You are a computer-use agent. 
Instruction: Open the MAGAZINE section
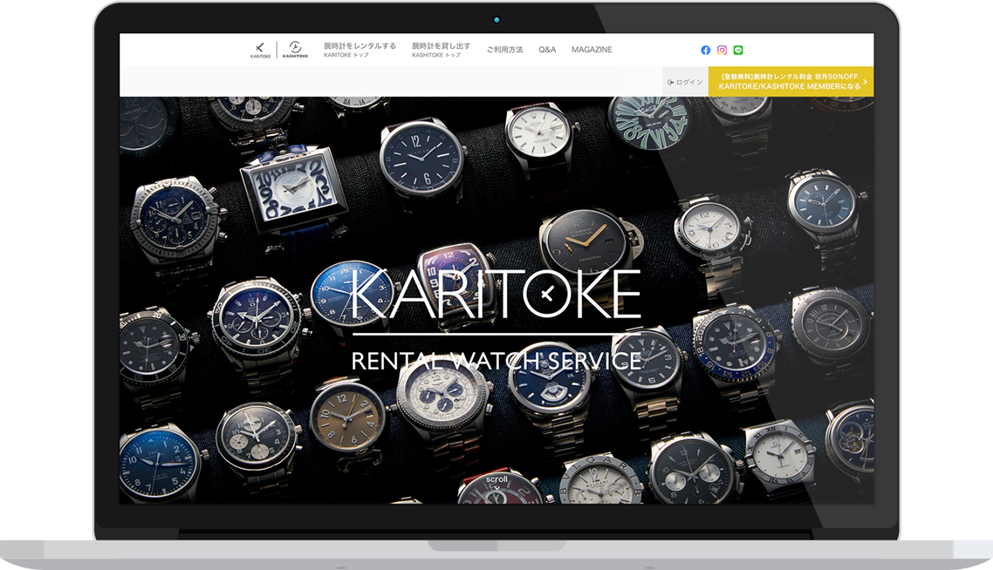click(x=591, y=49)
